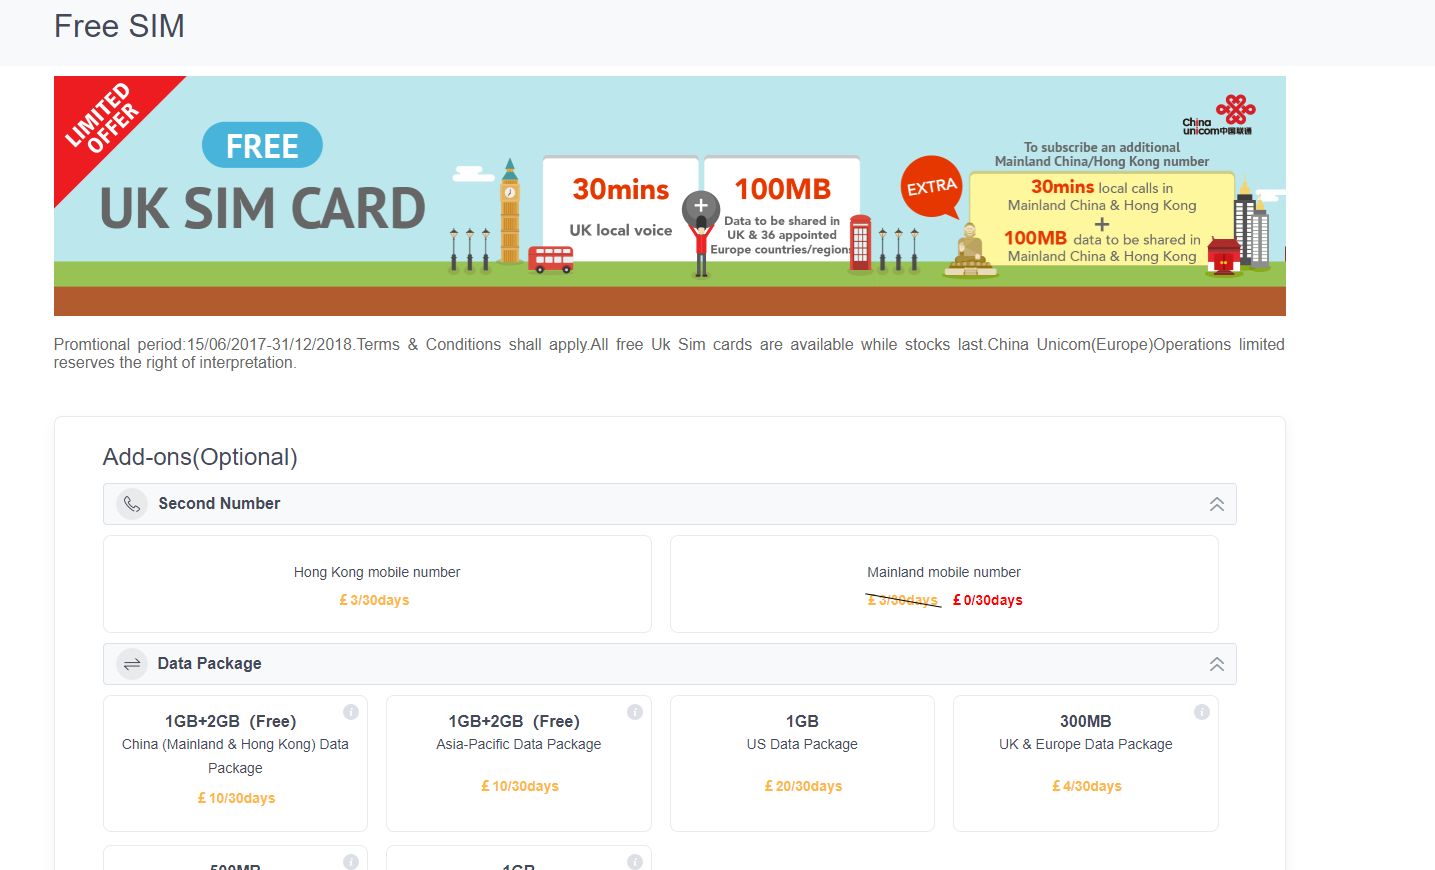1435x870 pixels.
Task: Click the phone icon beside Second Number
Action: pyautogui.click(x=132, y=504)
